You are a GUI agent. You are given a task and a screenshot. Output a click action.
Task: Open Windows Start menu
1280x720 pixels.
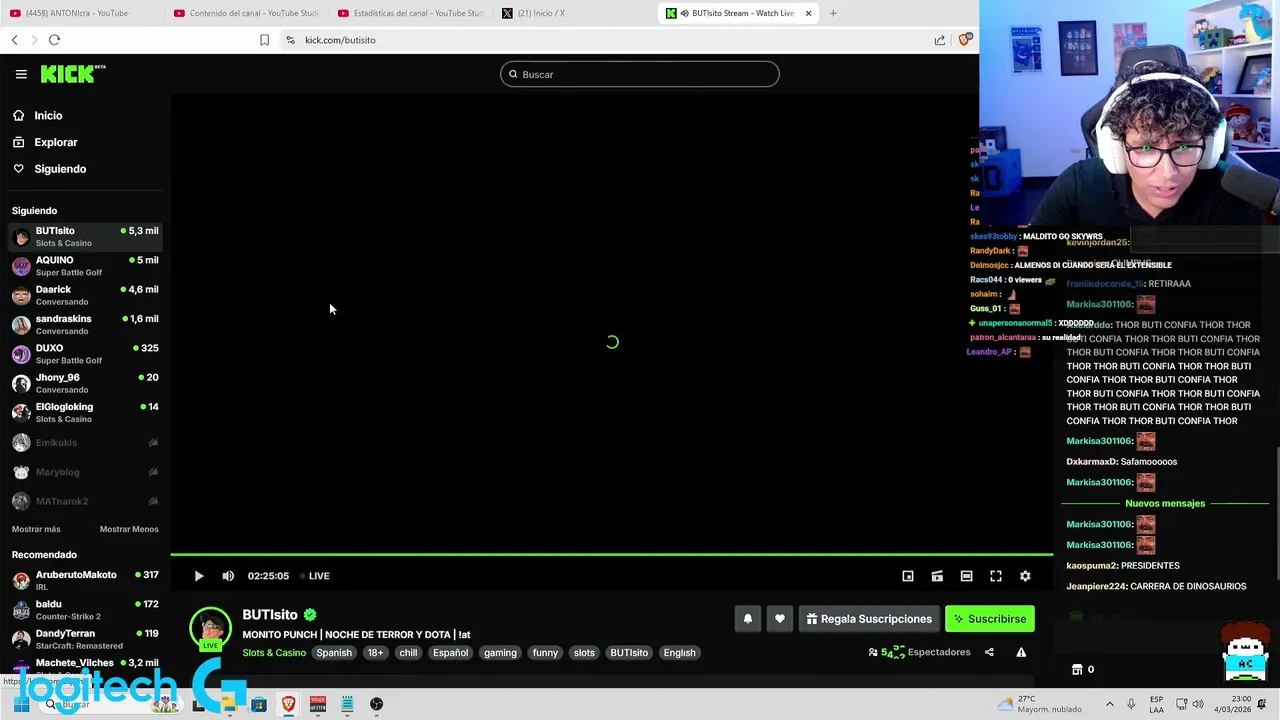21,704
